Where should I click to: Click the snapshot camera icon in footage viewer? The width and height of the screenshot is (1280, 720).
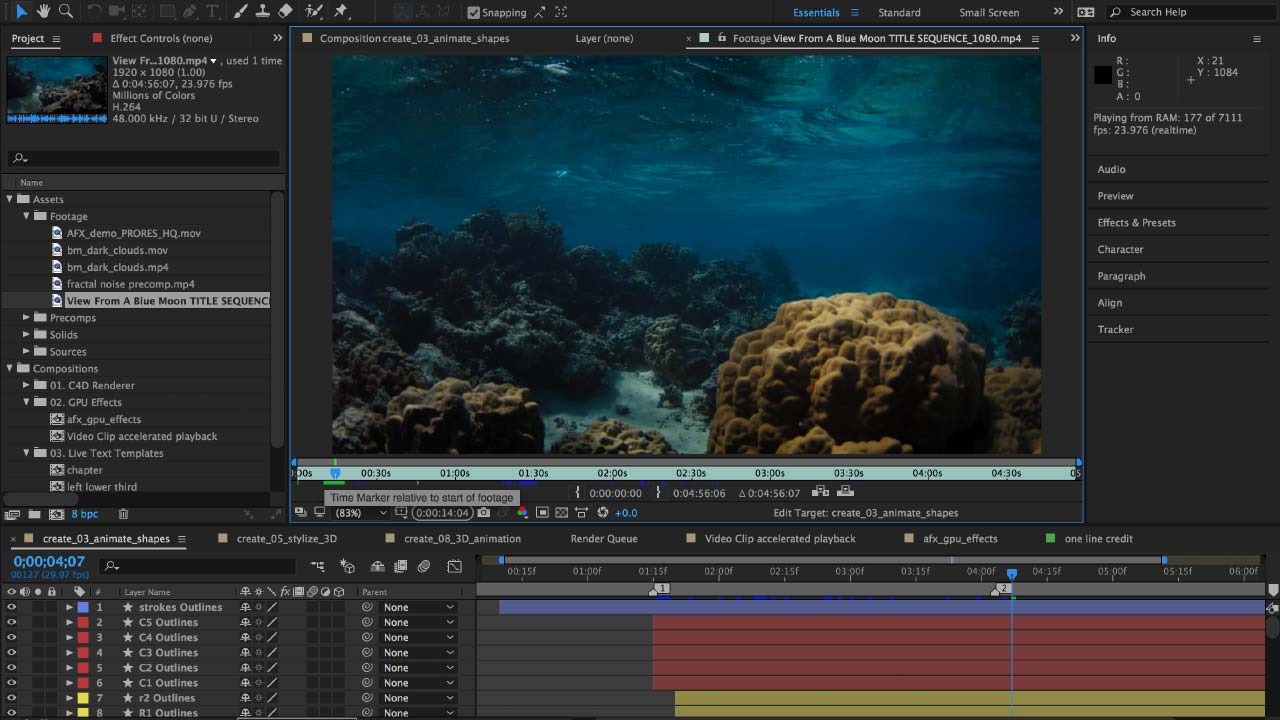click(484, 513)
